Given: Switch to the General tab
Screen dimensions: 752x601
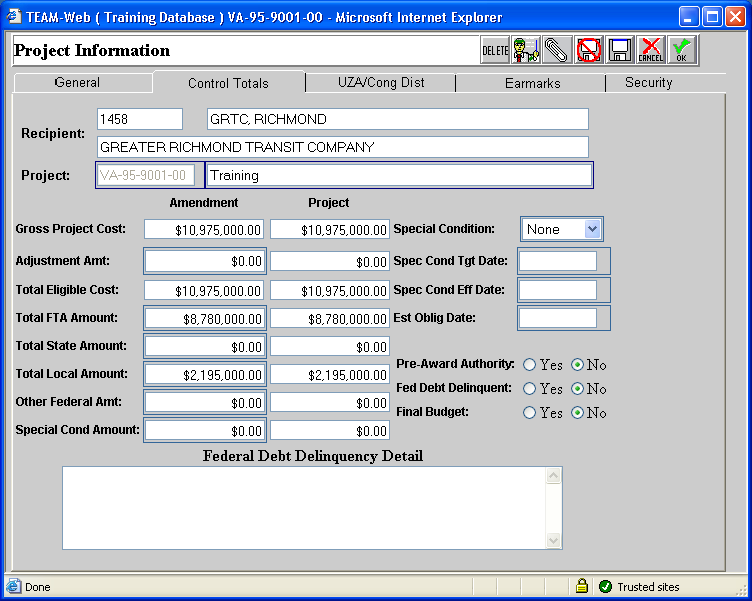Looking at the screenshot, I should [77, 83].
